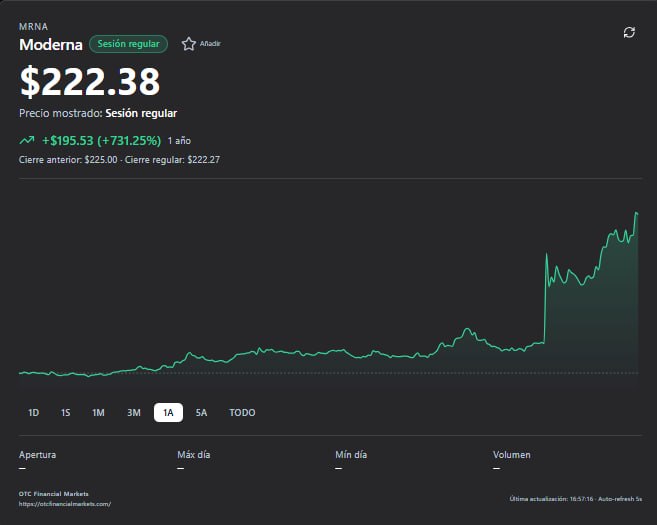Click the Añadir label
The height and width of the screenshot is (525, 657).
click(210, 44)
